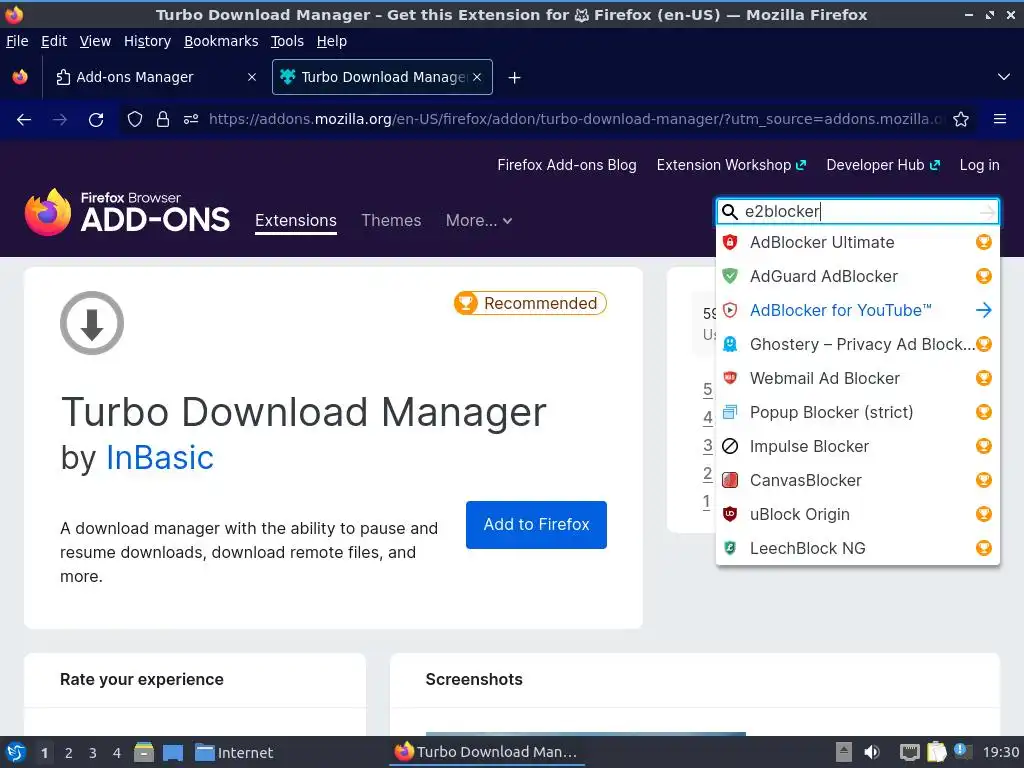
Task: Click the Log in link
Action: click(x=979, y=165)
